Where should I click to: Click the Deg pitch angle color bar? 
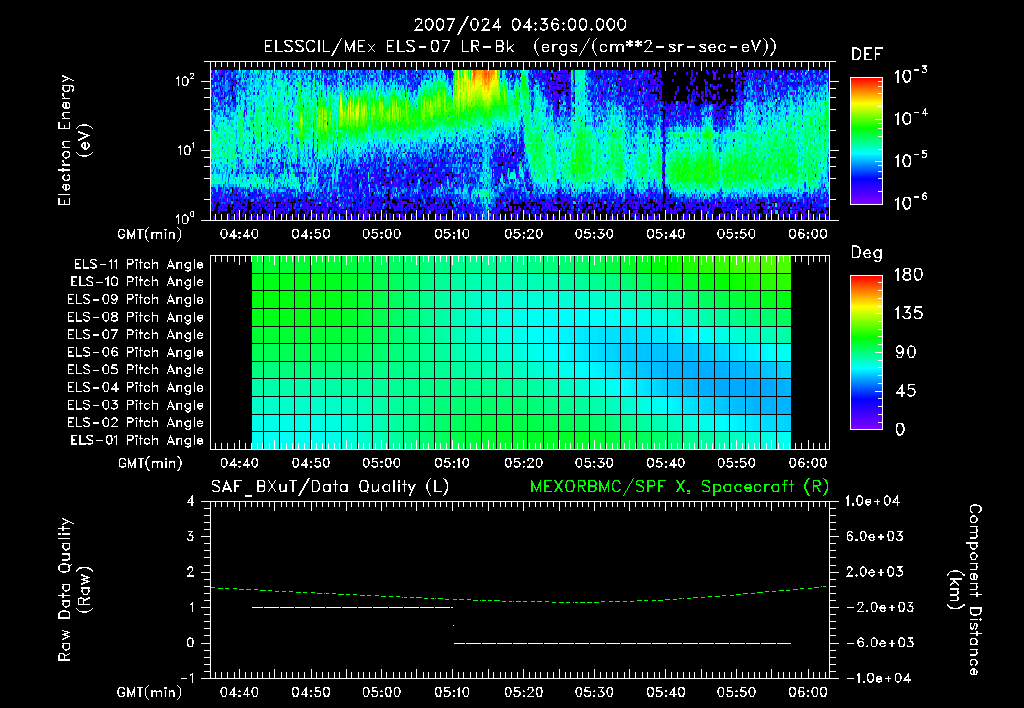866,352
